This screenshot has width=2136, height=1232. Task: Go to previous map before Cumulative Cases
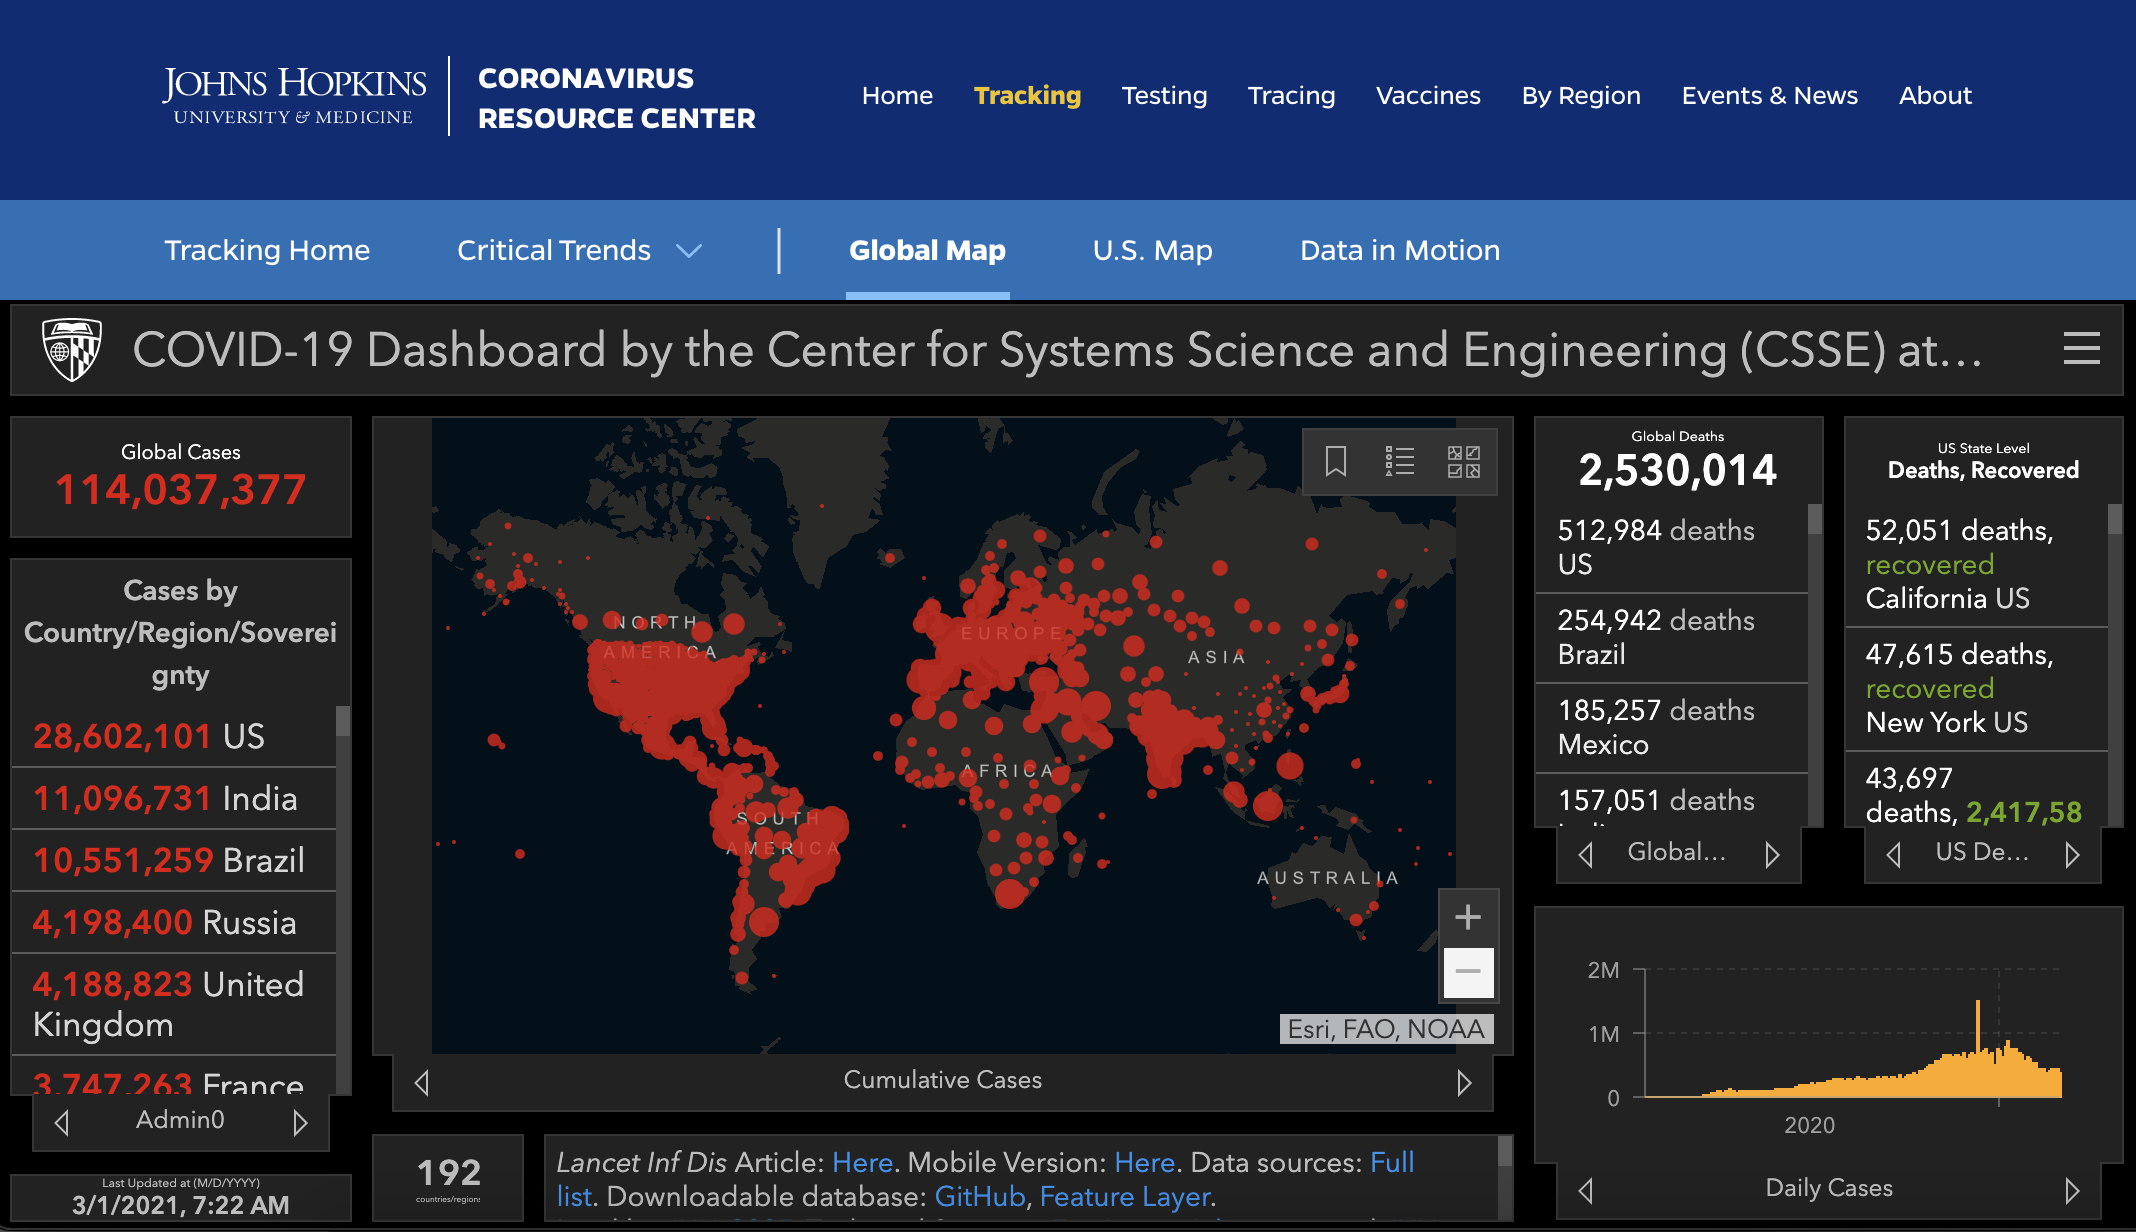(422, 1083)
